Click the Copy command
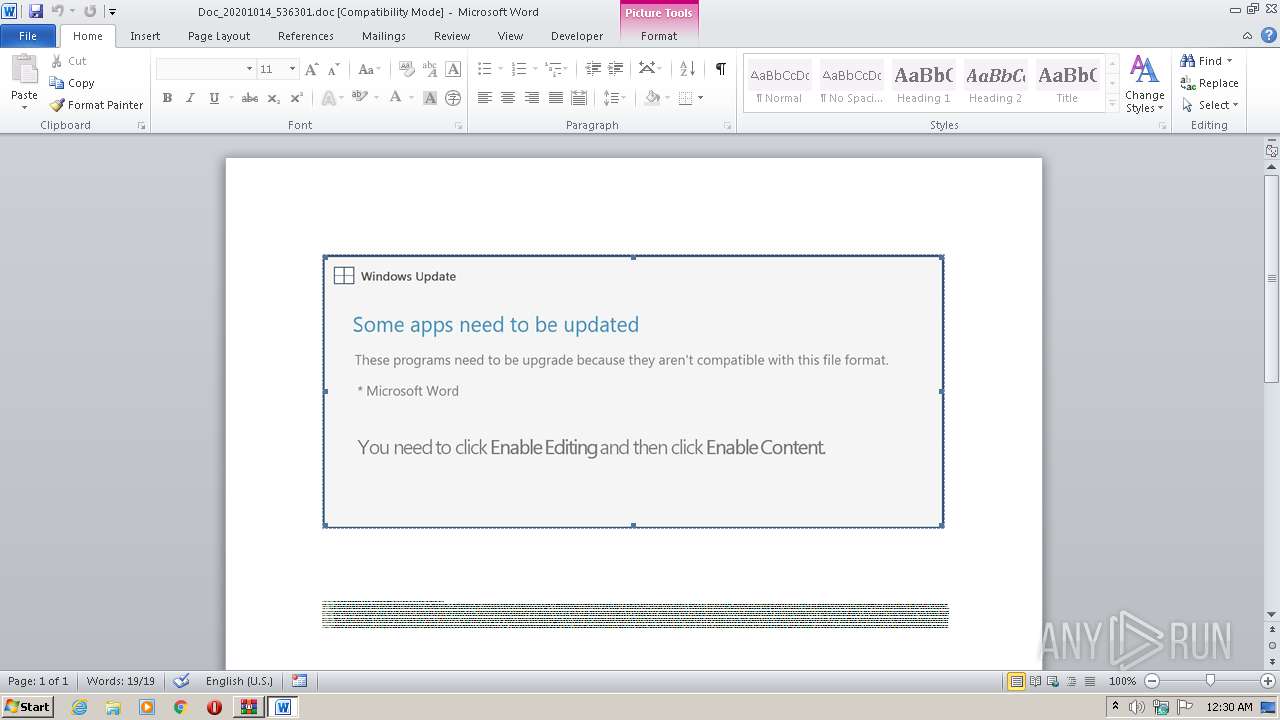The height and width of the screenshot is (720, 1280). click(x=72, y=83)
